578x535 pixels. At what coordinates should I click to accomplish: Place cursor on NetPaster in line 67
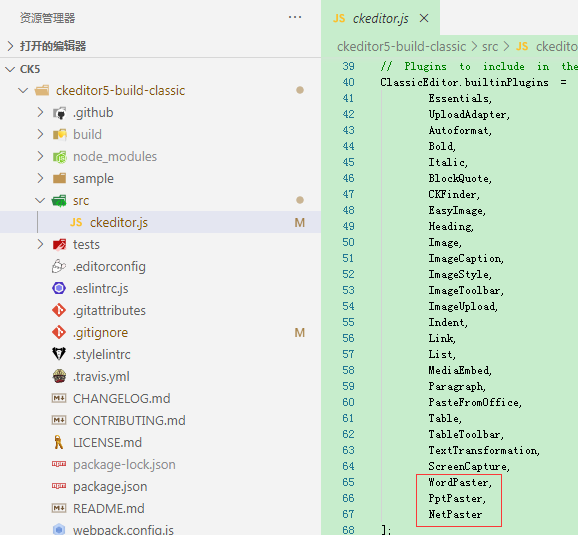click(455, 514)
